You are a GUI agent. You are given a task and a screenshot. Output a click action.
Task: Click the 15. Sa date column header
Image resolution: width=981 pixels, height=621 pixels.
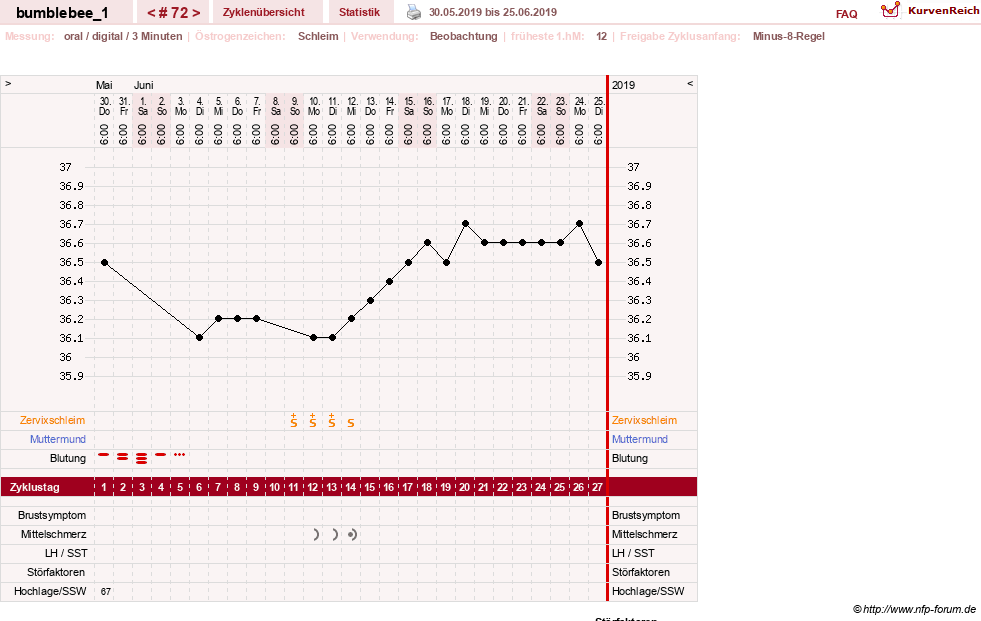click(x=409, y=106)
